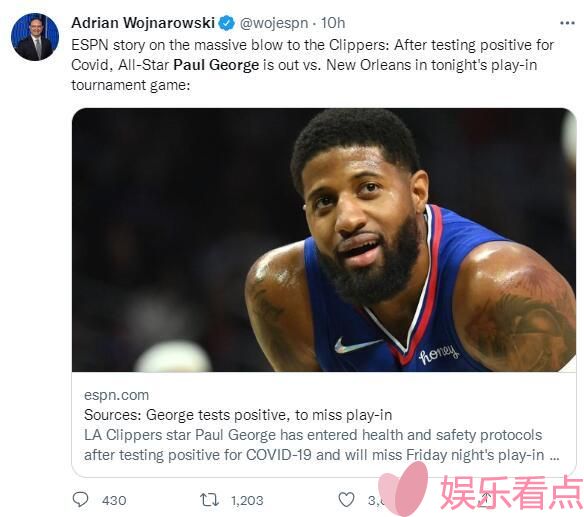Screen dimensions: 584x517
Task: Like the tweet with the heart icon
Action: click(346, 499)
